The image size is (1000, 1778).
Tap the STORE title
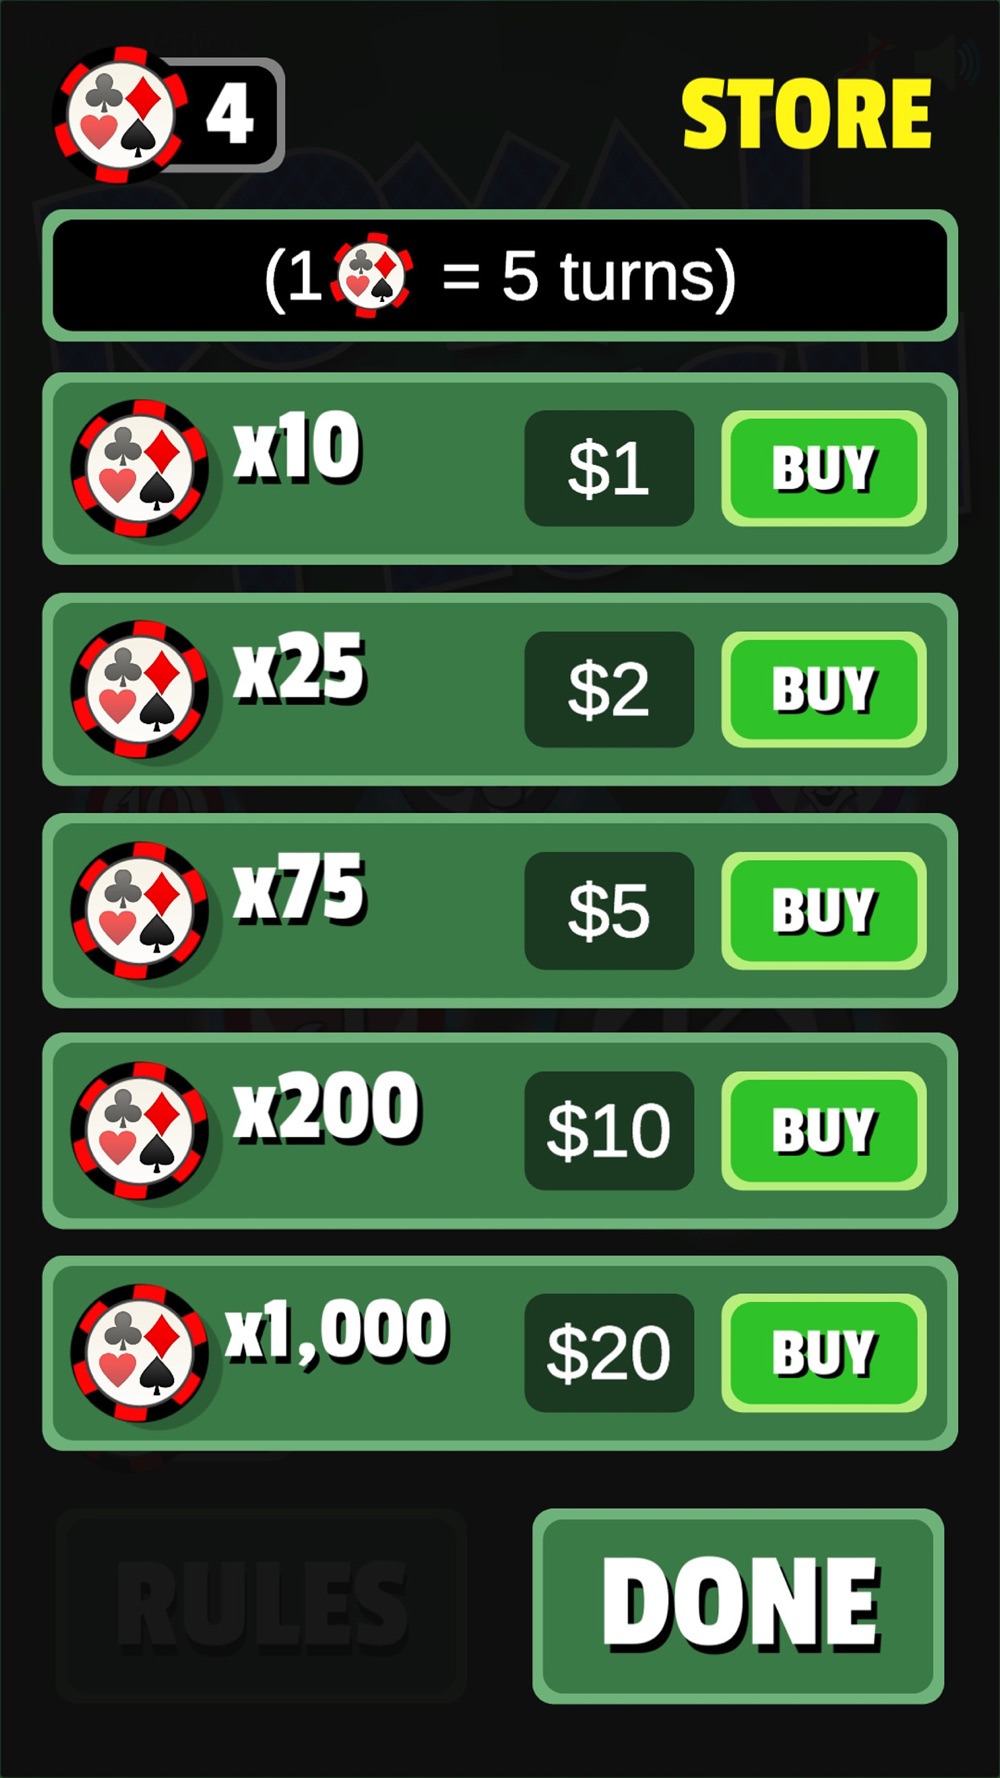click(x=806, y=115)
